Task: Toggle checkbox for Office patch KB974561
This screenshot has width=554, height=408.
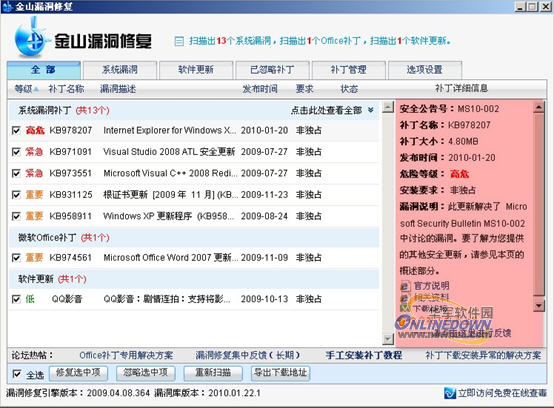Action: click(x=16, y=258)
